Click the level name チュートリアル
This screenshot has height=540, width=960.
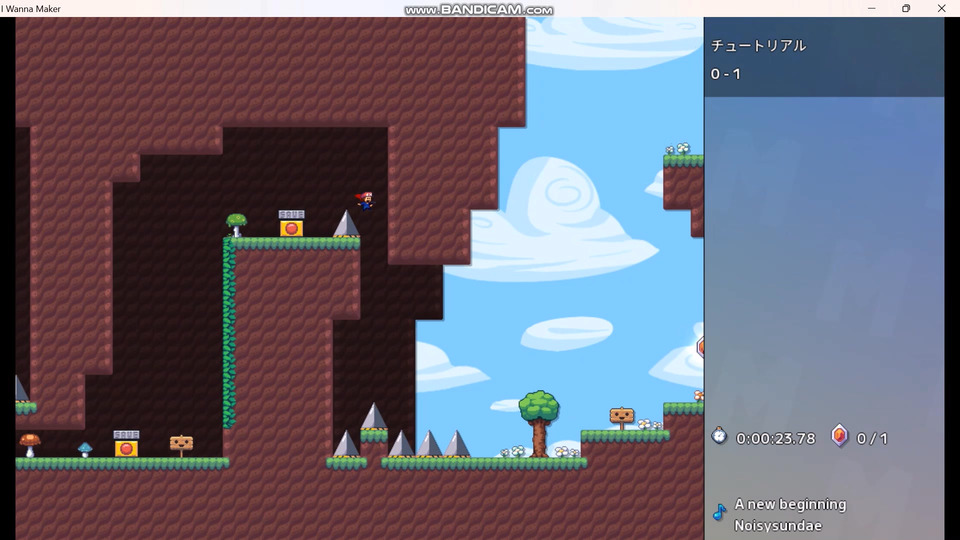click(x=758, y=45)
